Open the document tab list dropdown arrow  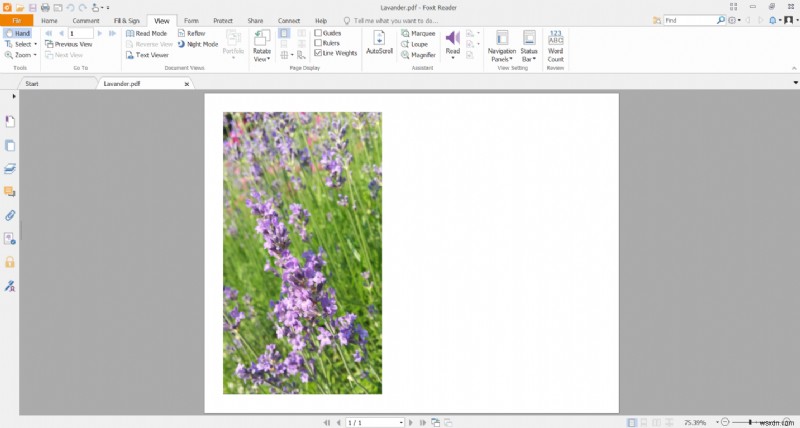pyautogui.click(x=795, y=83)
